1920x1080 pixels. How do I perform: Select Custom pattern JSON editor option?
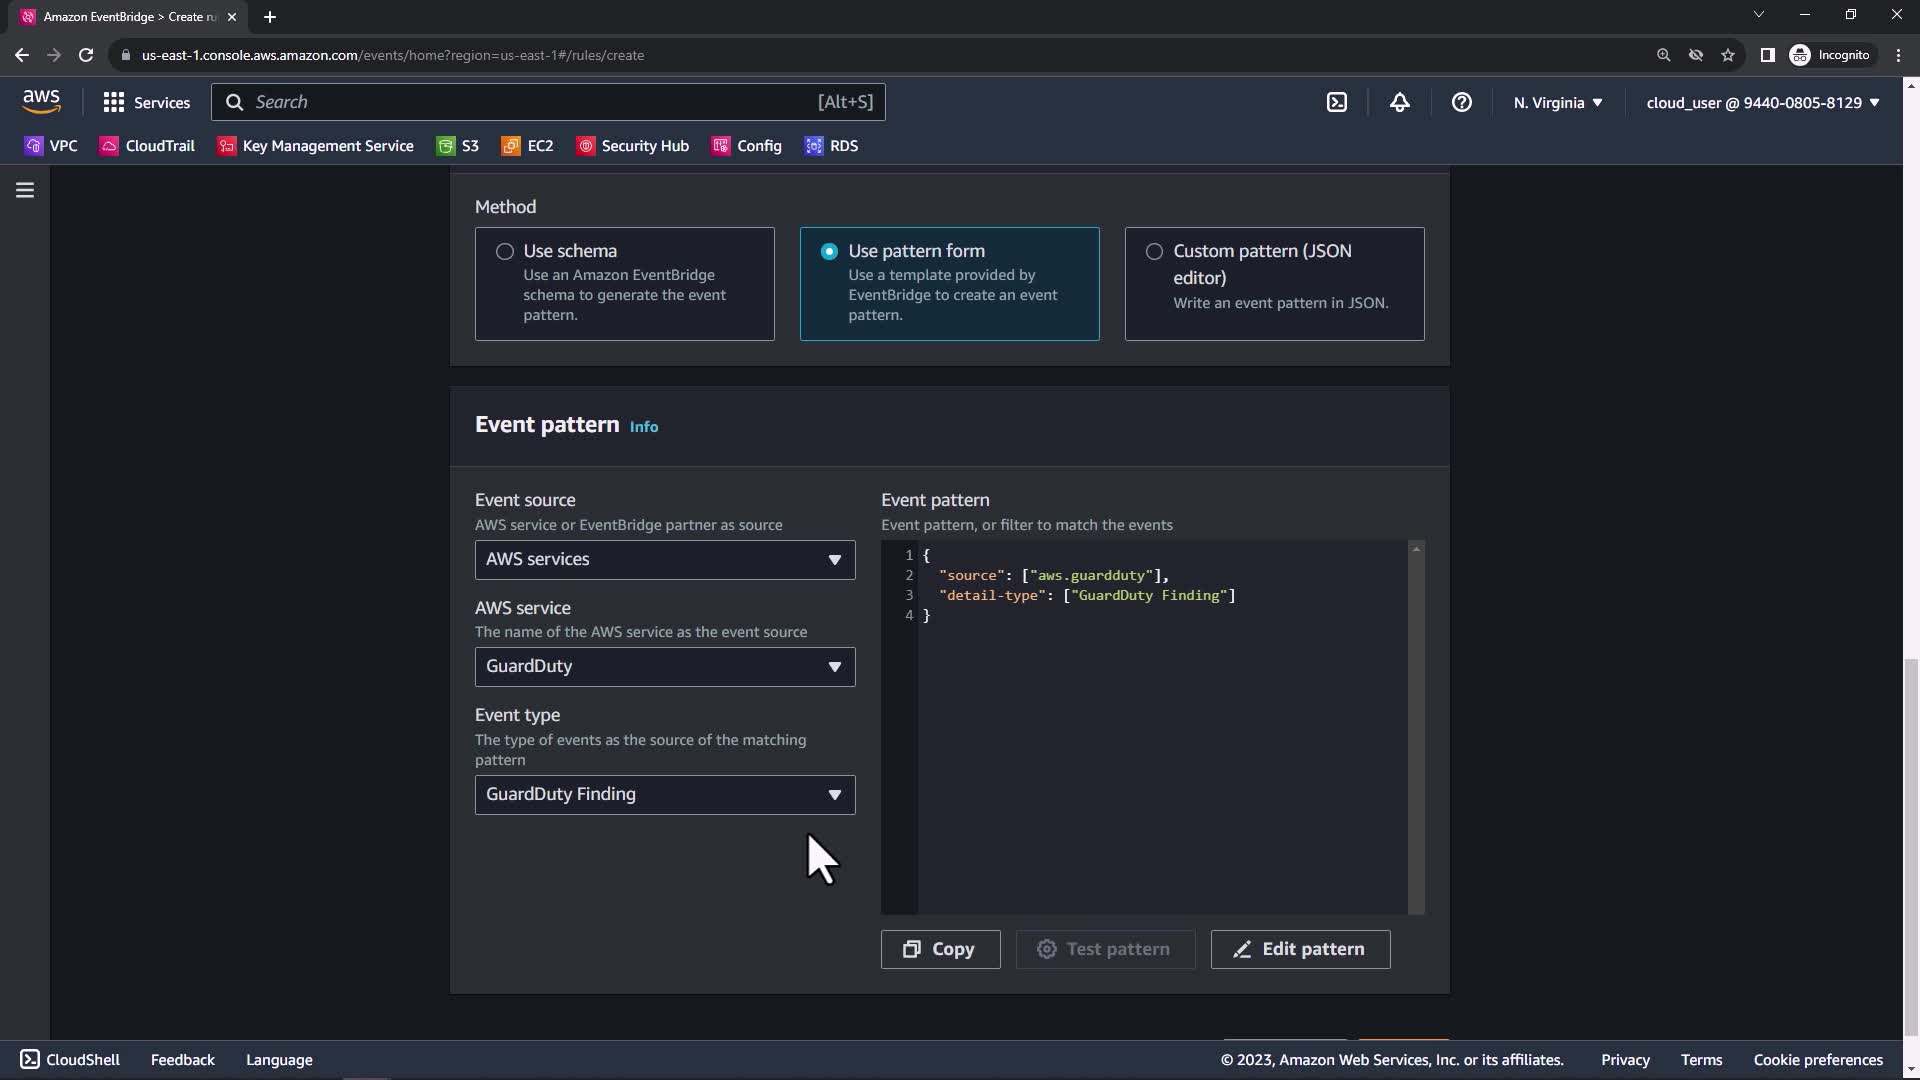click(1154, 252)
